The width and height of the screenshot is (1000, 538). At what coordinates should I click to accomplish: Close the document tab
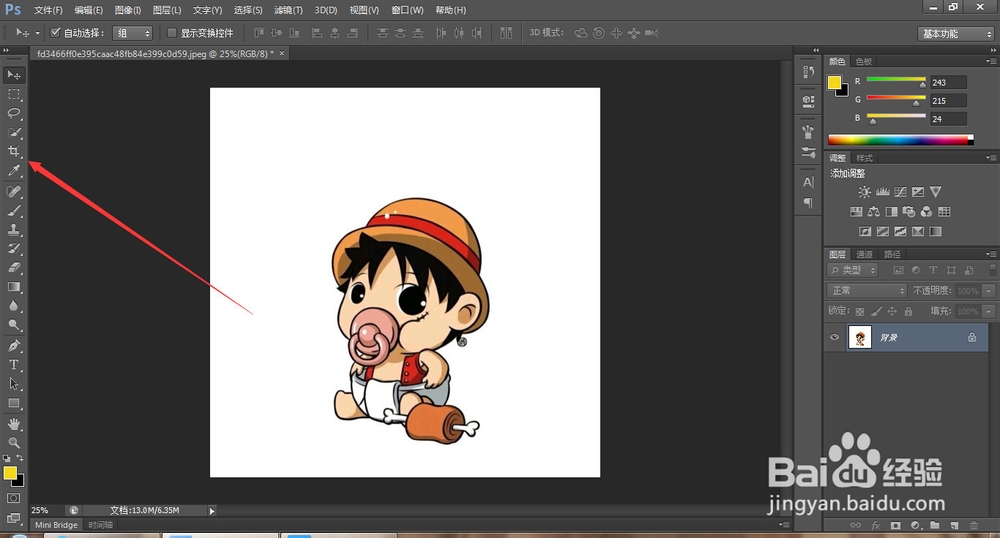click(x=281, y=54)
